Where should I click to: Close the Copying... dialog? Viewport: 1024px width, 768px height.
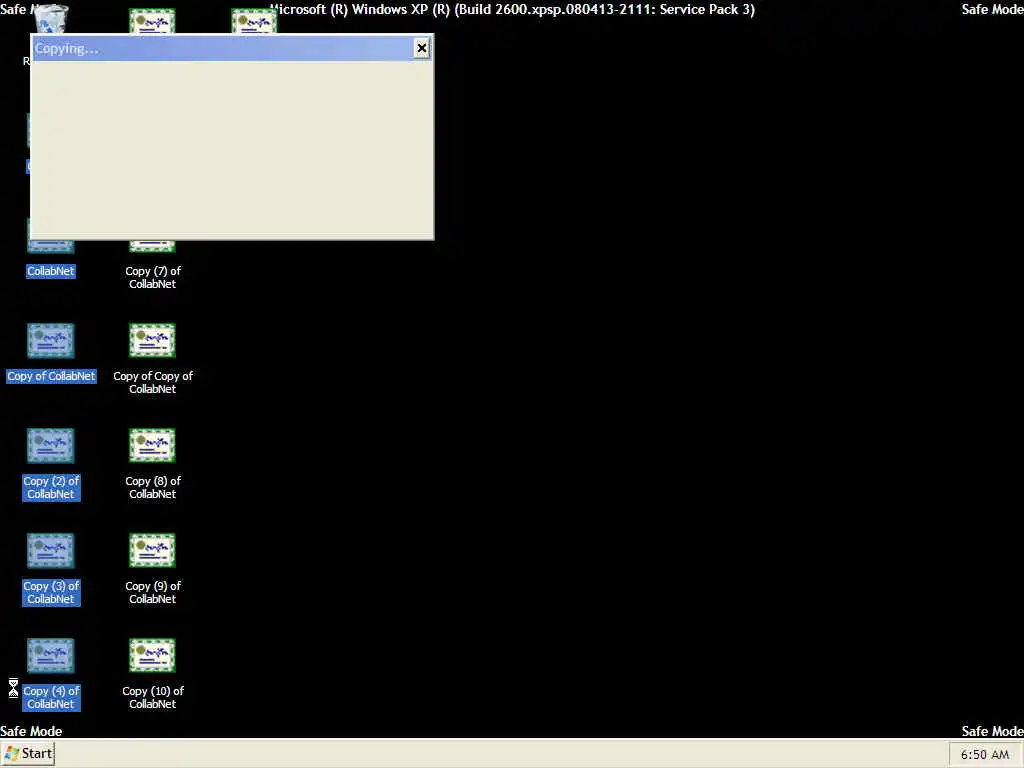422,48
